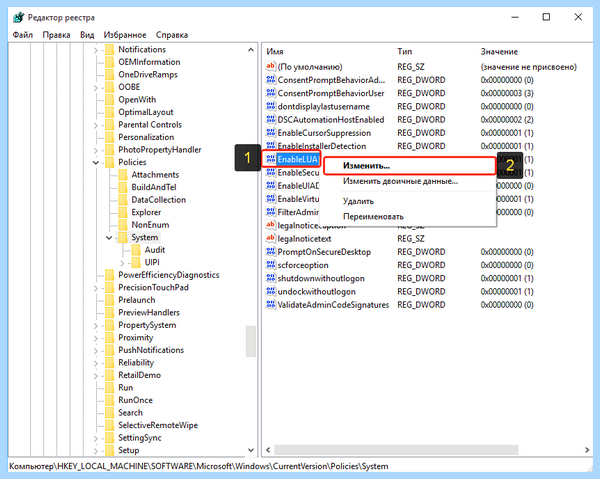Click the PromptOnSecureDesktop DWORD icon
600x479 pixels.
271,251
